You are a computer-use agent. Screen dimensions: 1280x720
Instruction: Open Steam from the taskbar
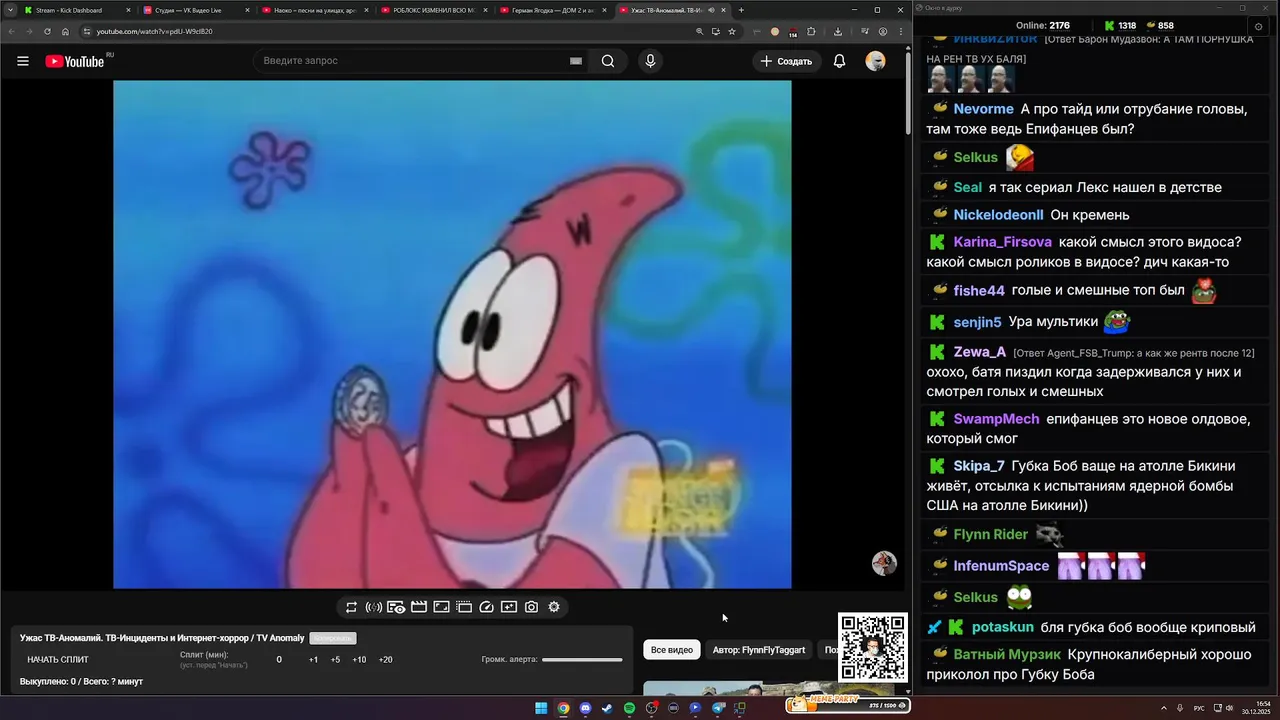[x=607, y=708]
